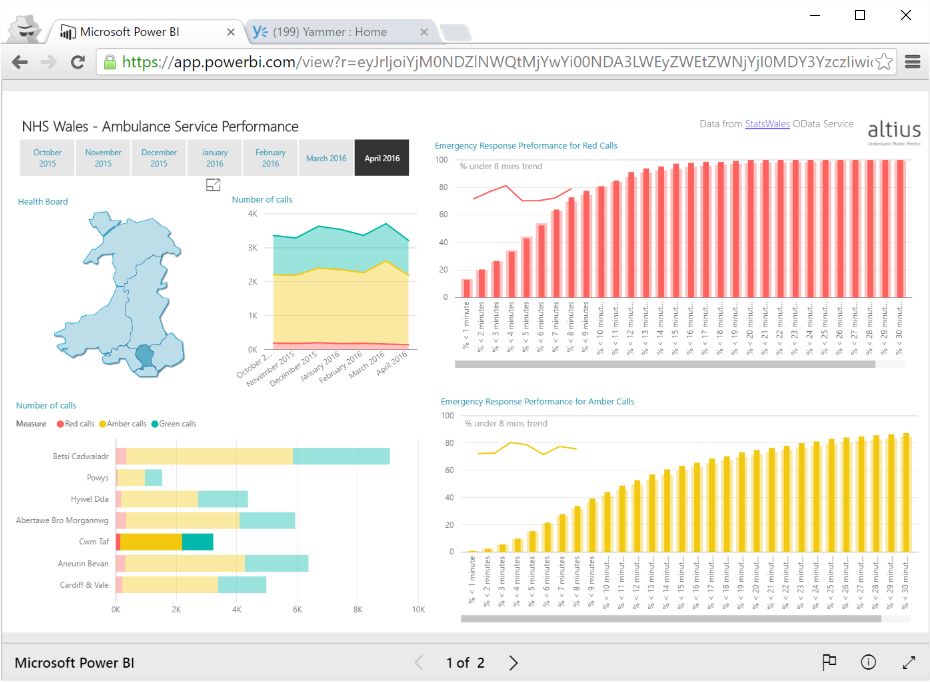Click the 'NHS Wales - Ambulance Service Performance' heading

coord(160,126)
